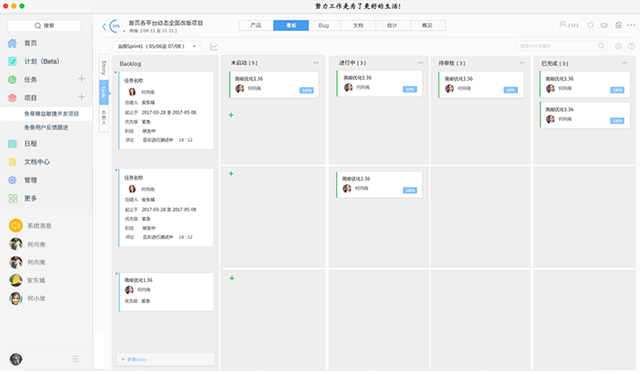
Task: Open 计划 (Beta) from the sidebar
Action: coord(34,61)
